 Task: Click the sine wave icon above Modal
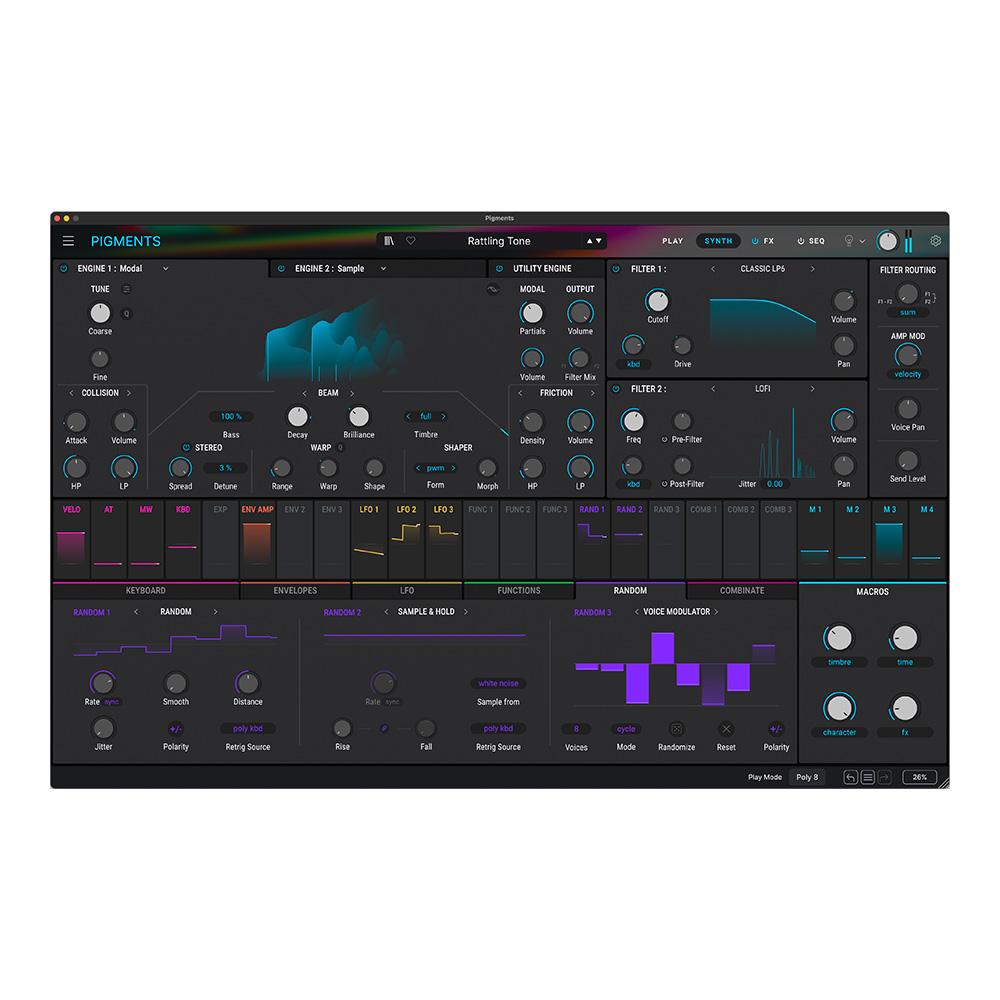(x=492, y=289)
